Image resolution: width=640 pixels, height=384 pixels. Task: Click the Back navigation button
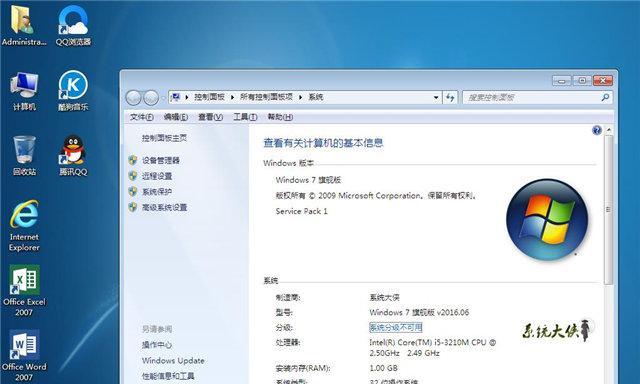click(133, 98)
